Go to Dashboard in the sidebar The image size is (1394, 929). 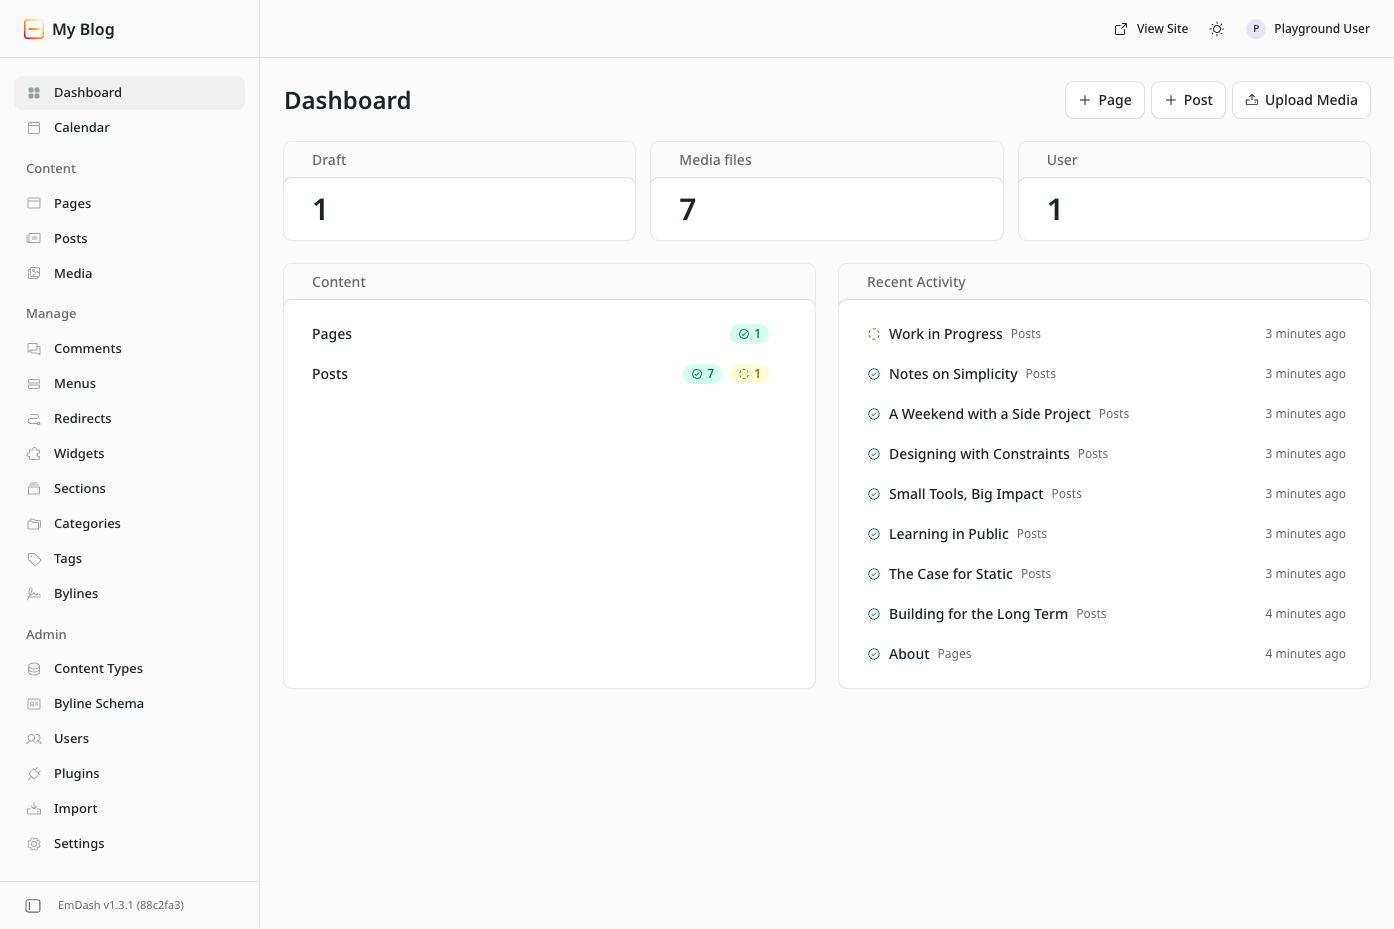point(129,93)
